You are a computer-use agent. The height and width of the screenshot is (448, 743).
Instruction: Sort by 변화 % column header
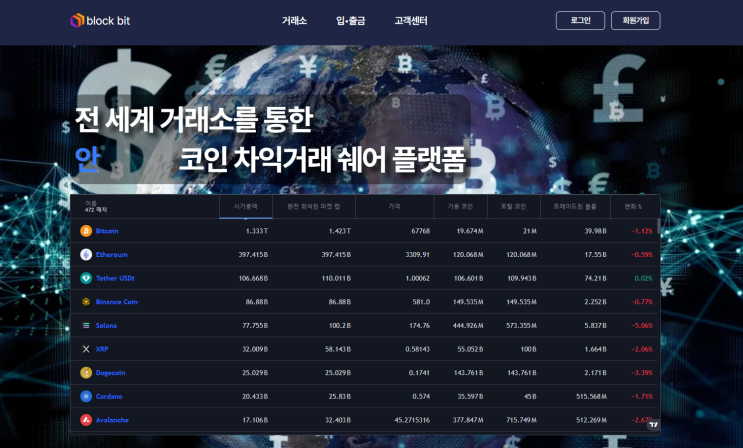pos(633,207)
